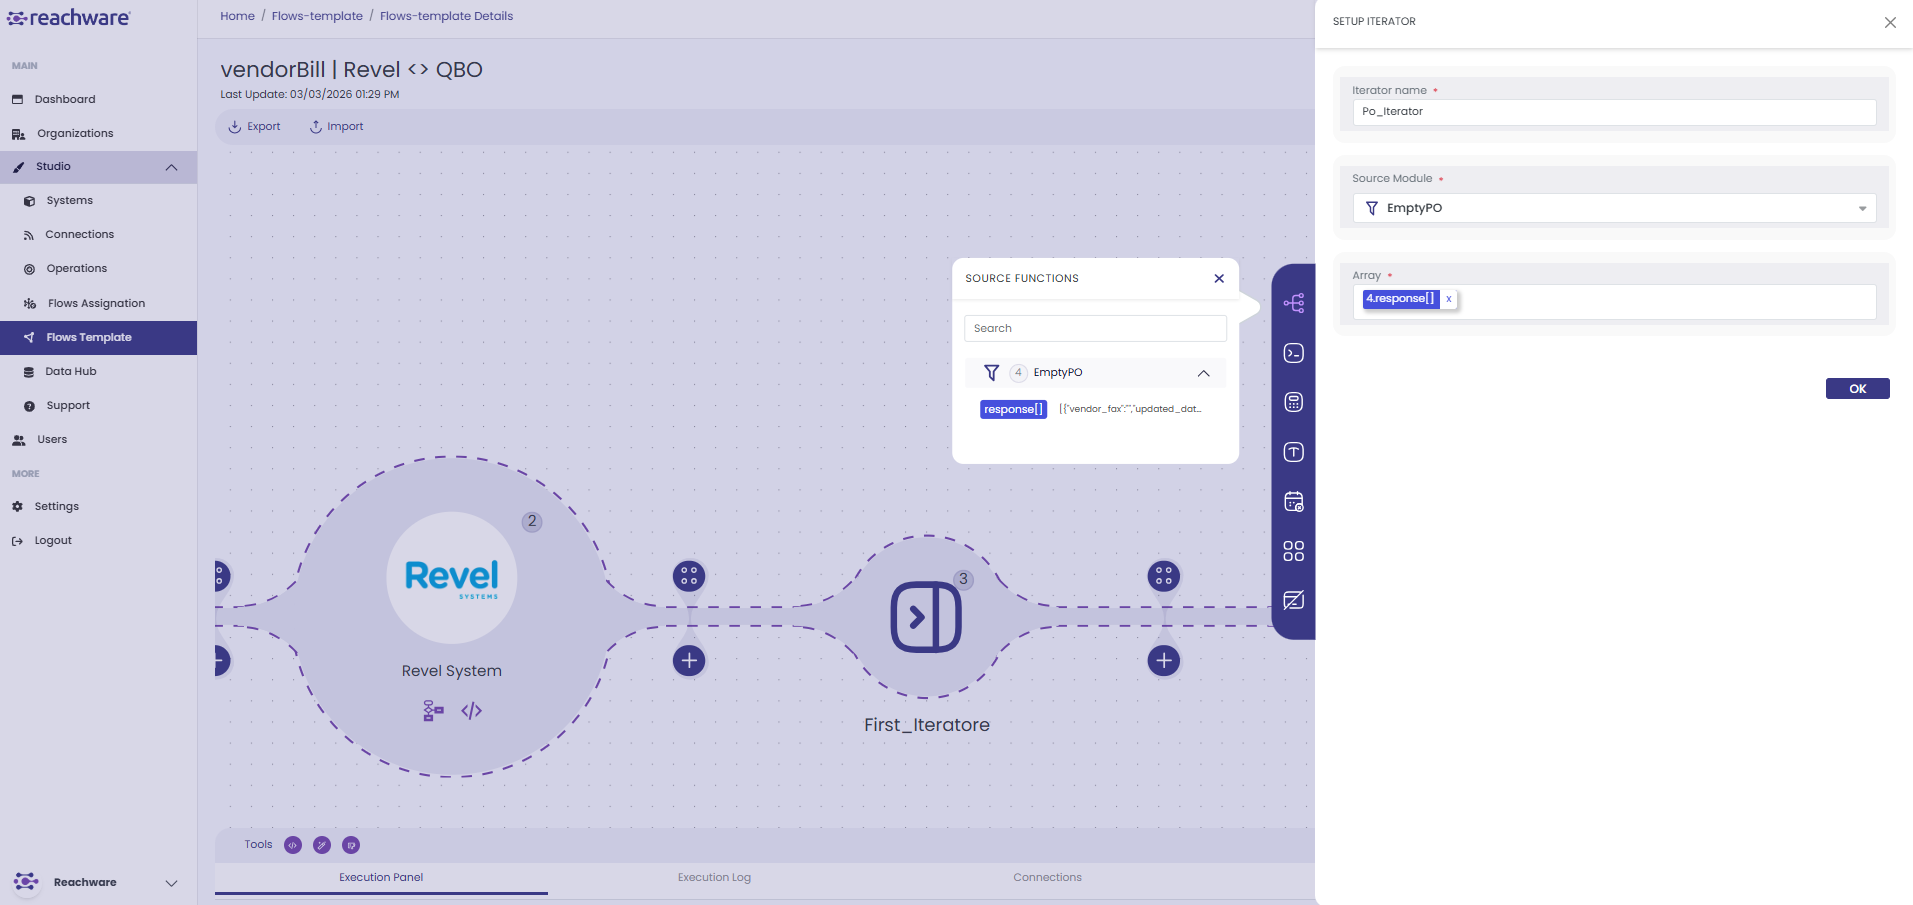The image size is (1913, 905).
Task: Select Flows Template in the sidebar
Action: click(98, 338)
